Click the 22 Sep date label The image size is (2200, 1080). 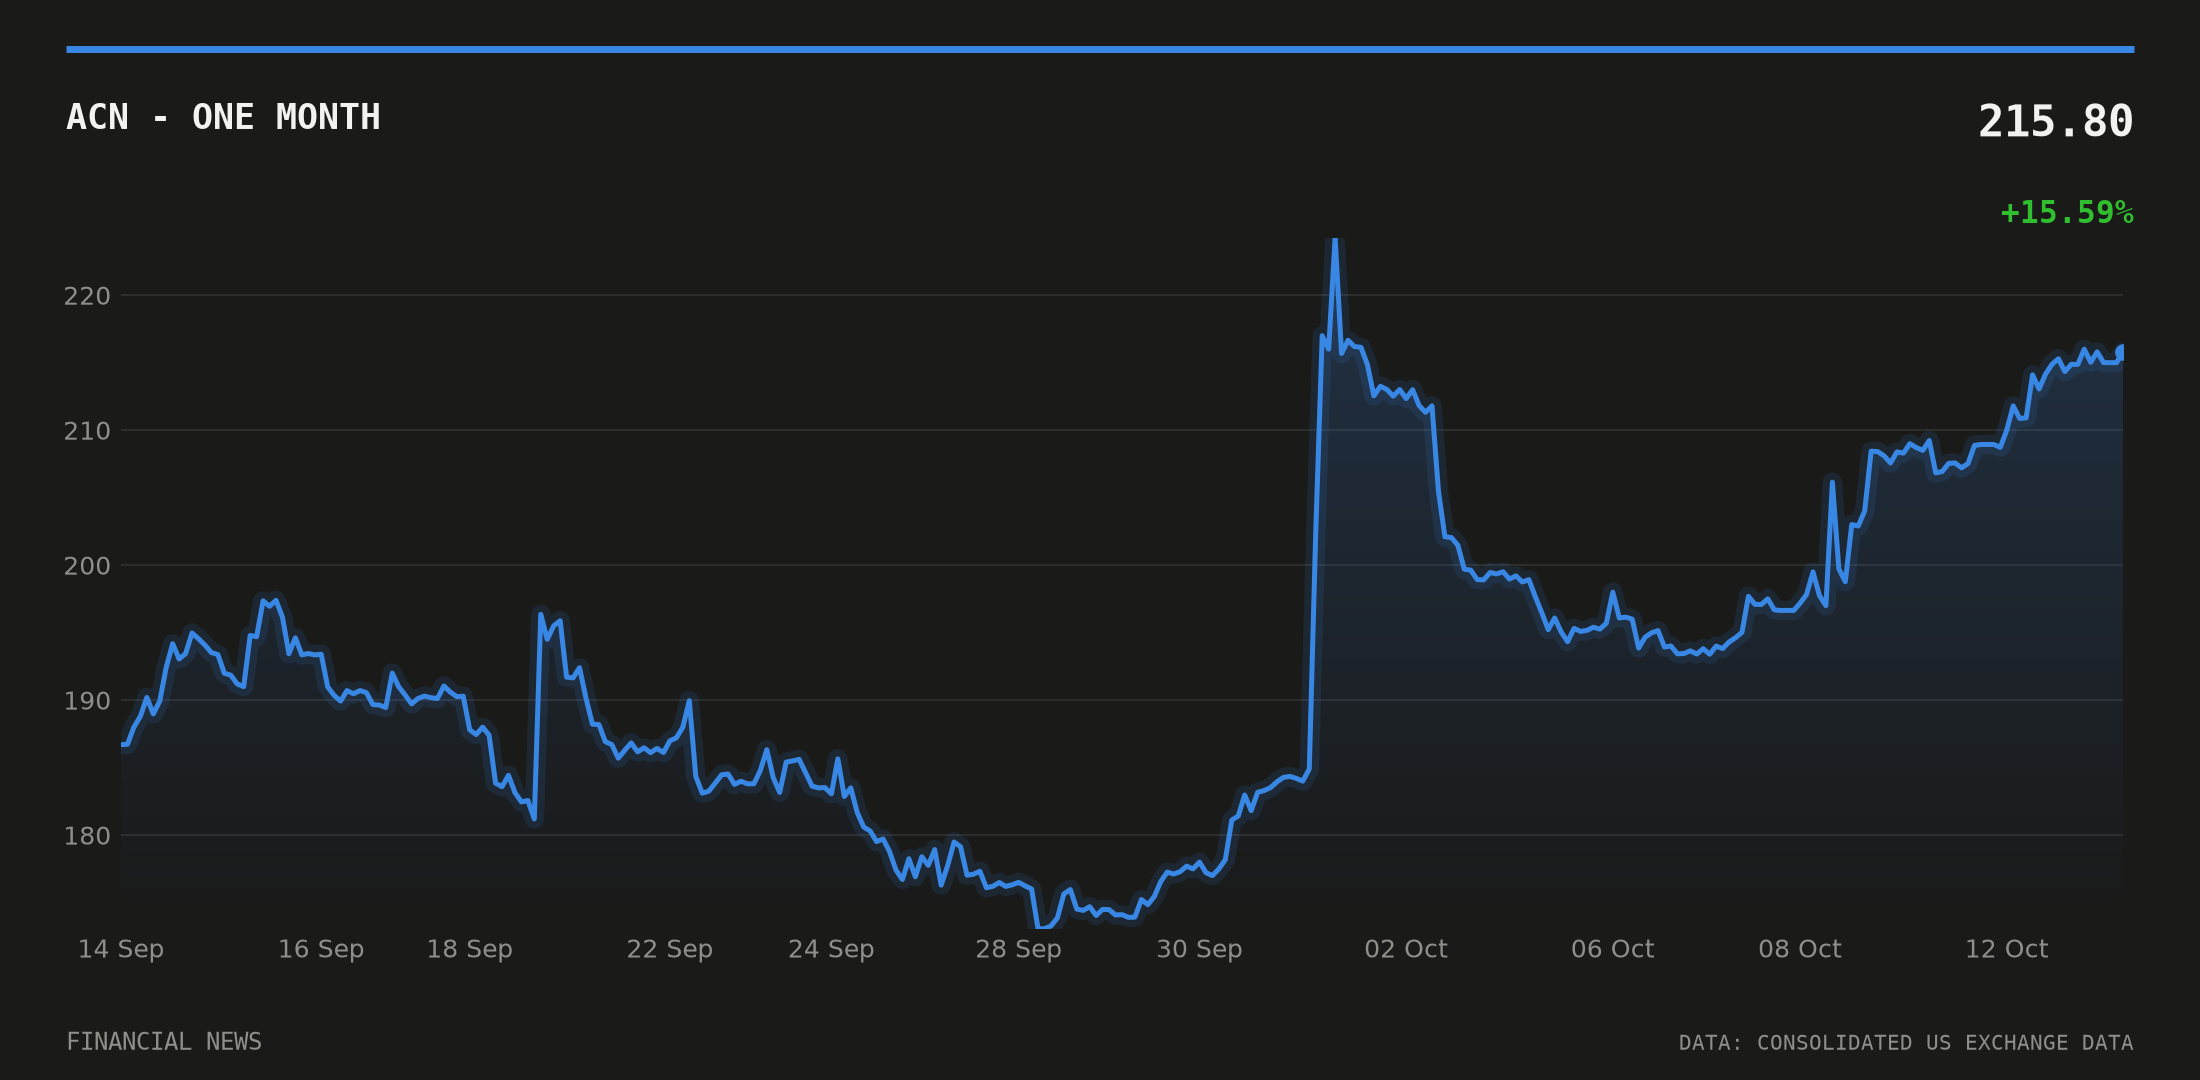point(670,949)
